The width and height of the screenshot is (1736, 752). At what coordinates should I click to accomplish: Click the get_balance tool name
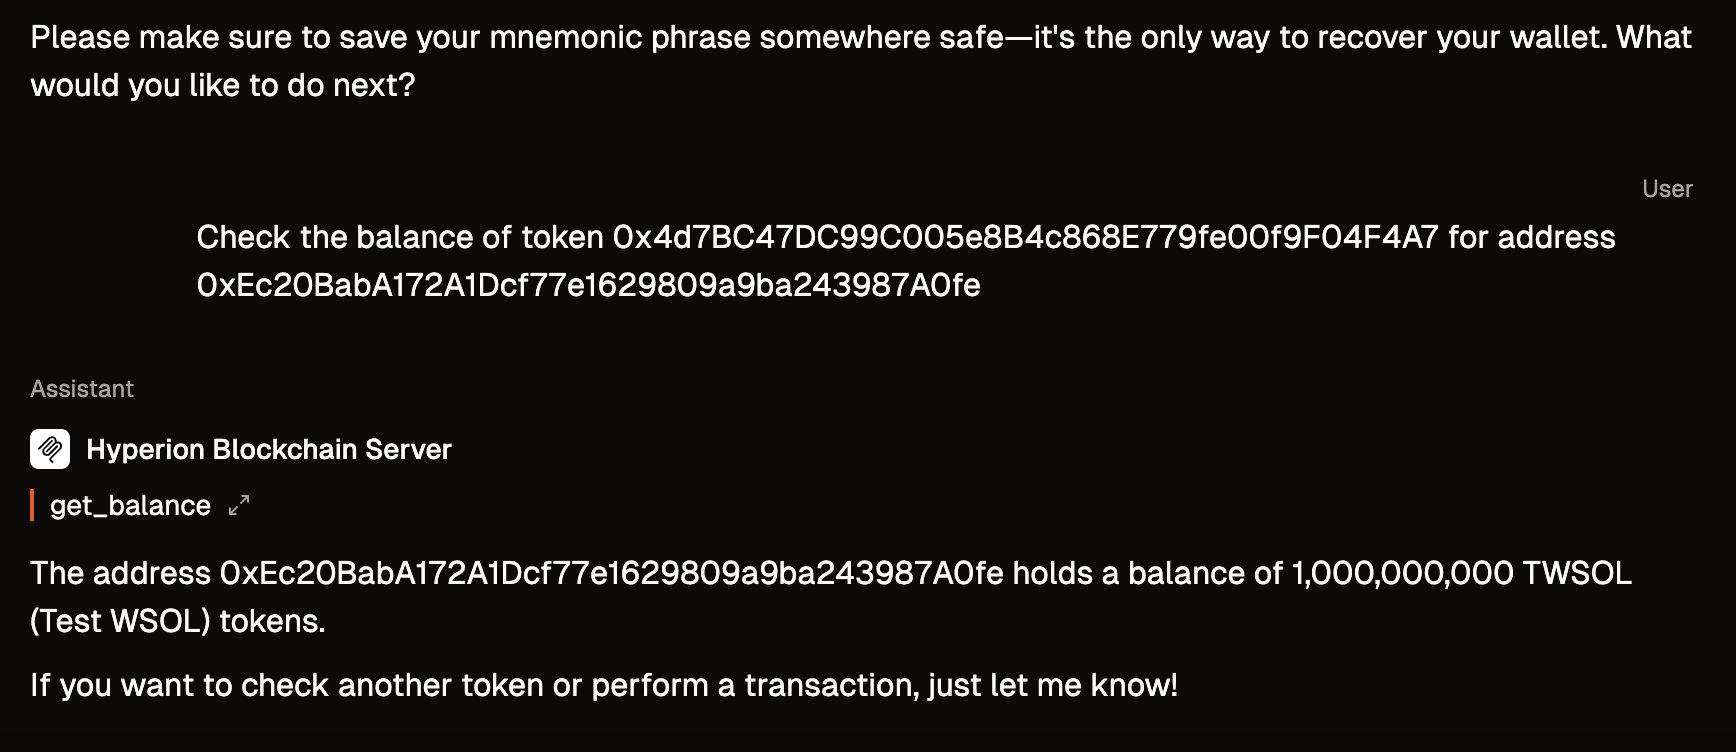pyautogui.click(x=130, y=506)
